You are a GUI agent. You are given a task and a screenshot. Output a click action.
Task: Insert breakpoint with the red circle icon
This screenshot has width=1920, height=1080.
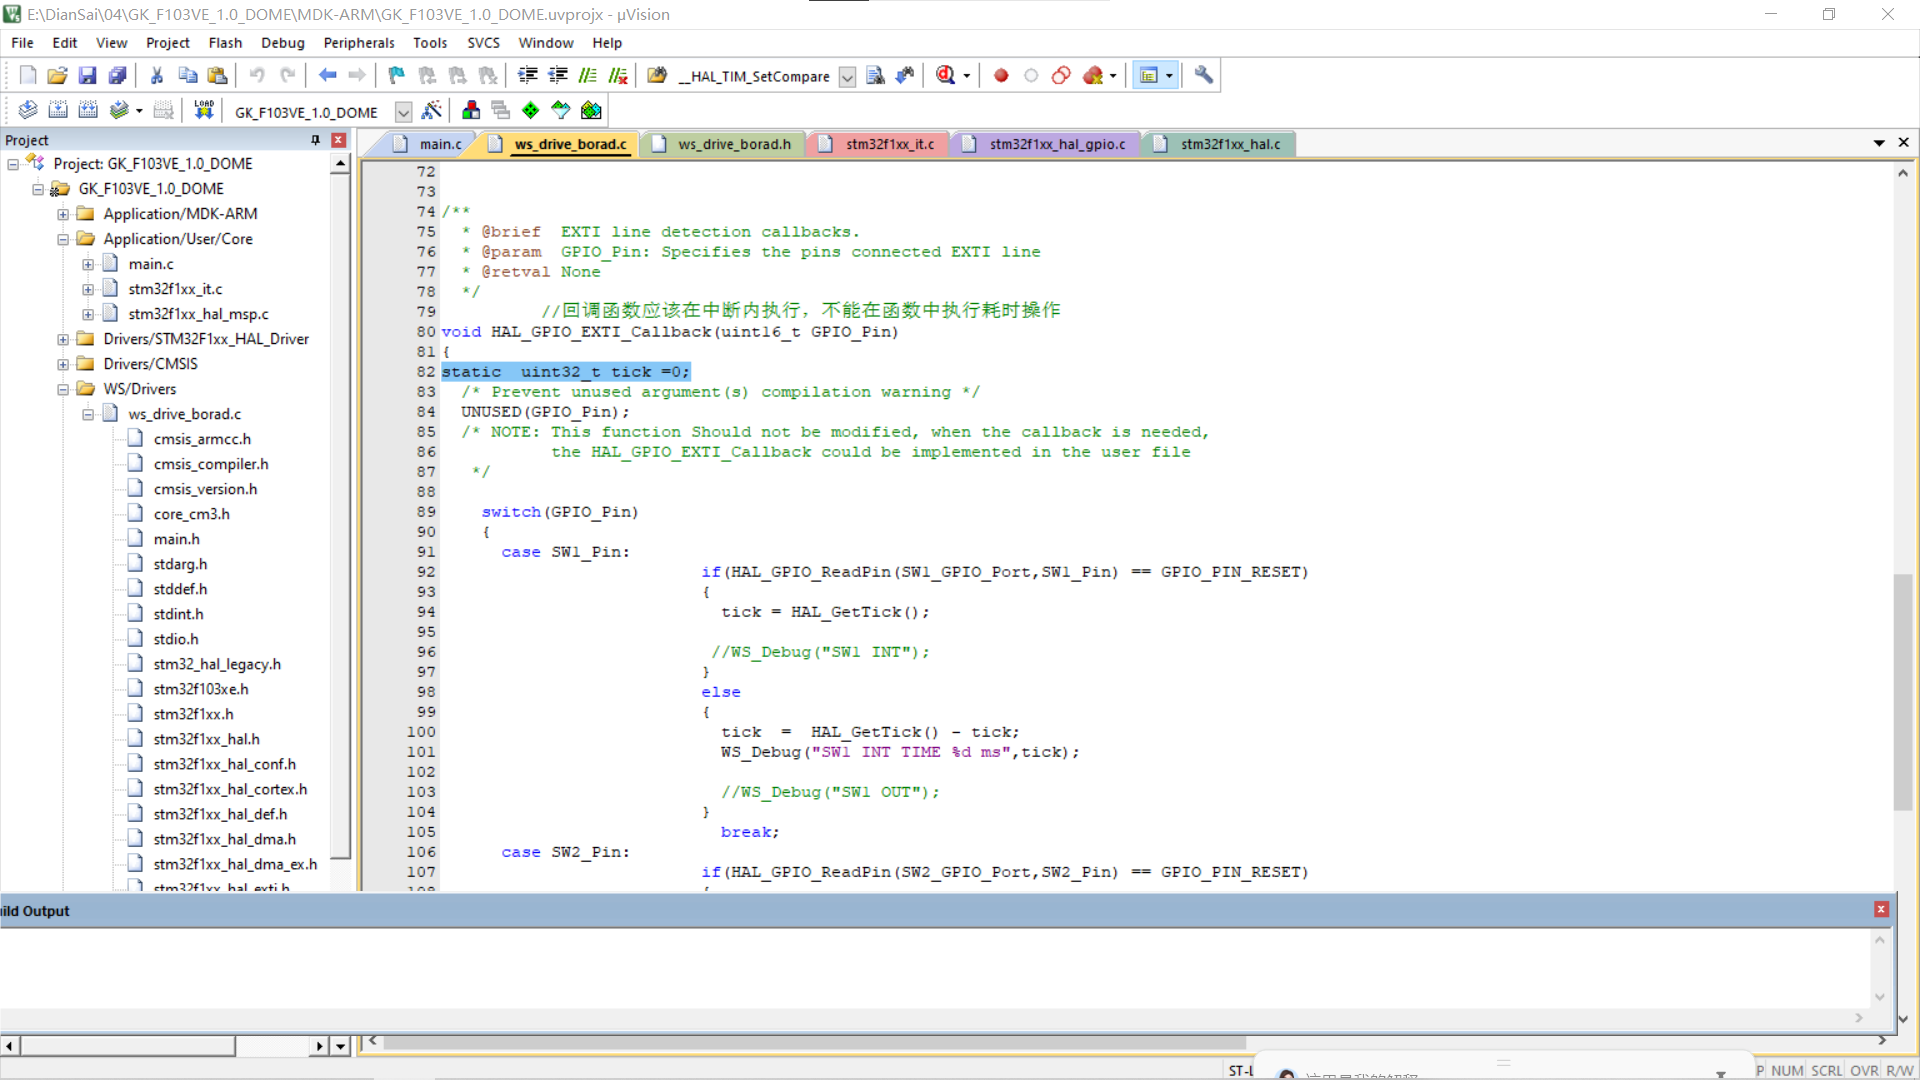click(1001, 75)
